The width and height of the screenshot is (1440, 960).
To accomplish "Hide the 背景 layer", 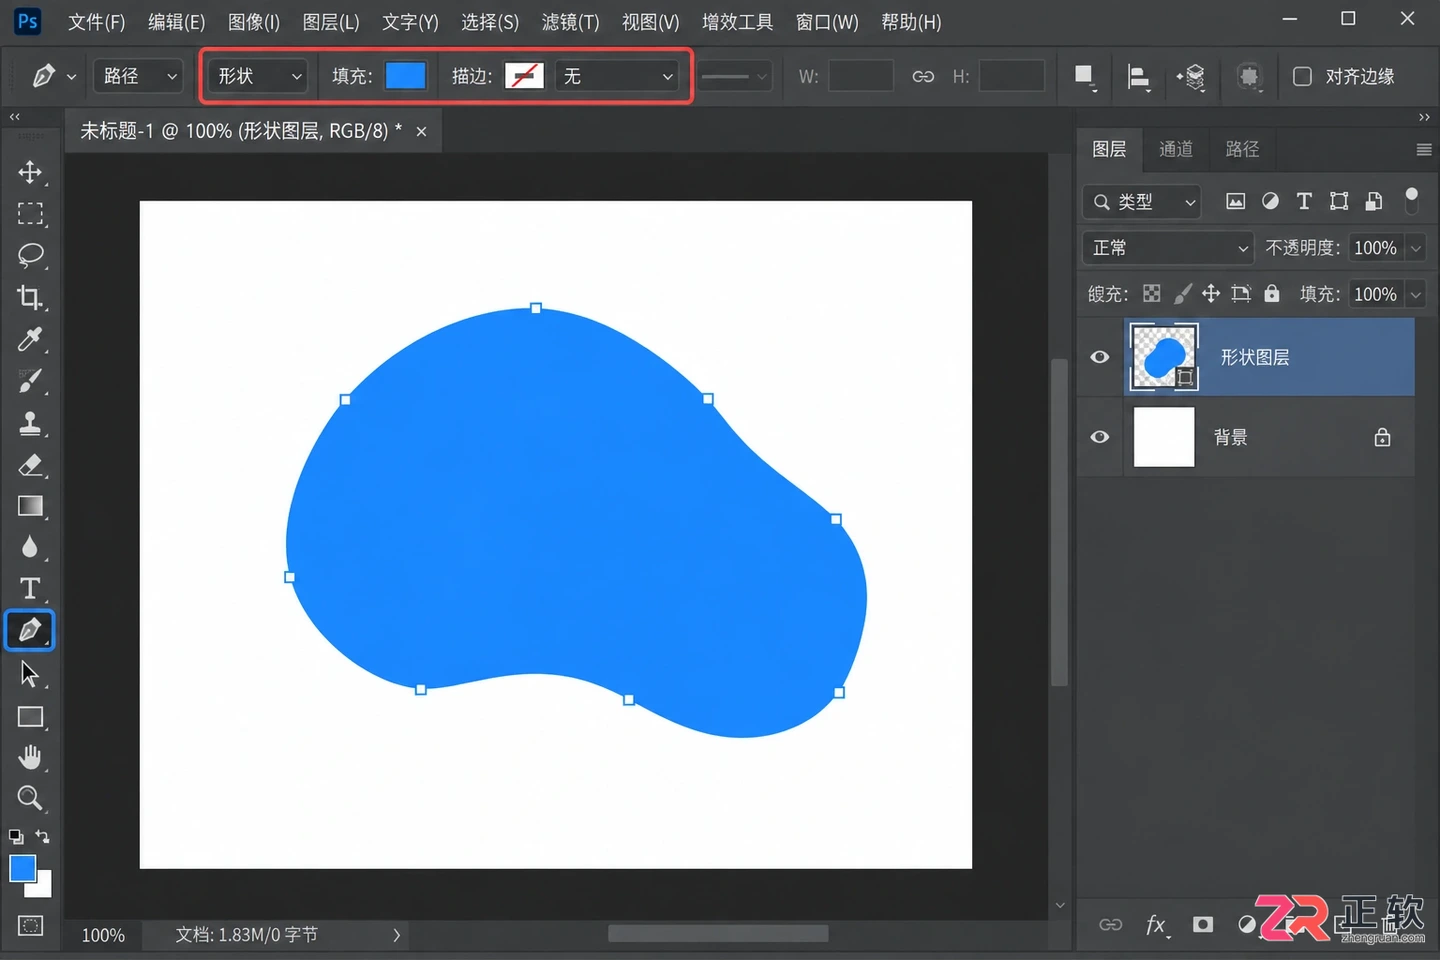I will 1100,437.
